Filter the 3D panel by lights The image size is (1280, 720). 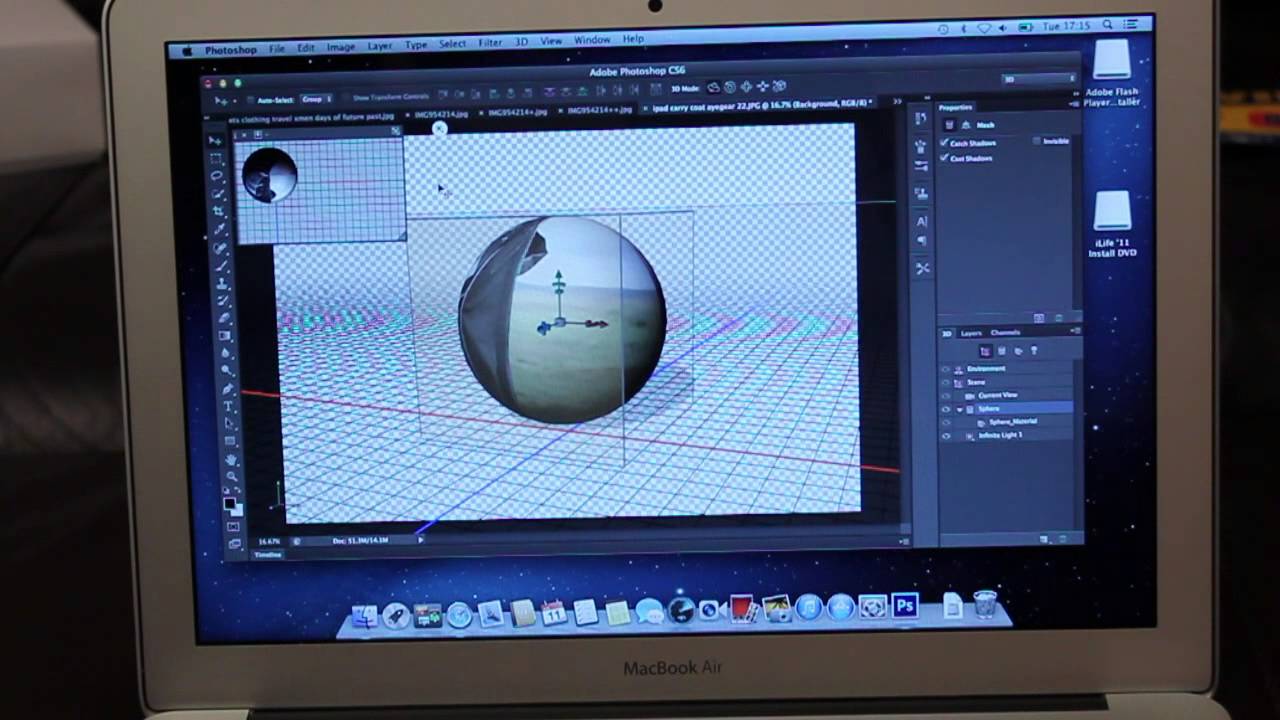[x=1034, y=351]
